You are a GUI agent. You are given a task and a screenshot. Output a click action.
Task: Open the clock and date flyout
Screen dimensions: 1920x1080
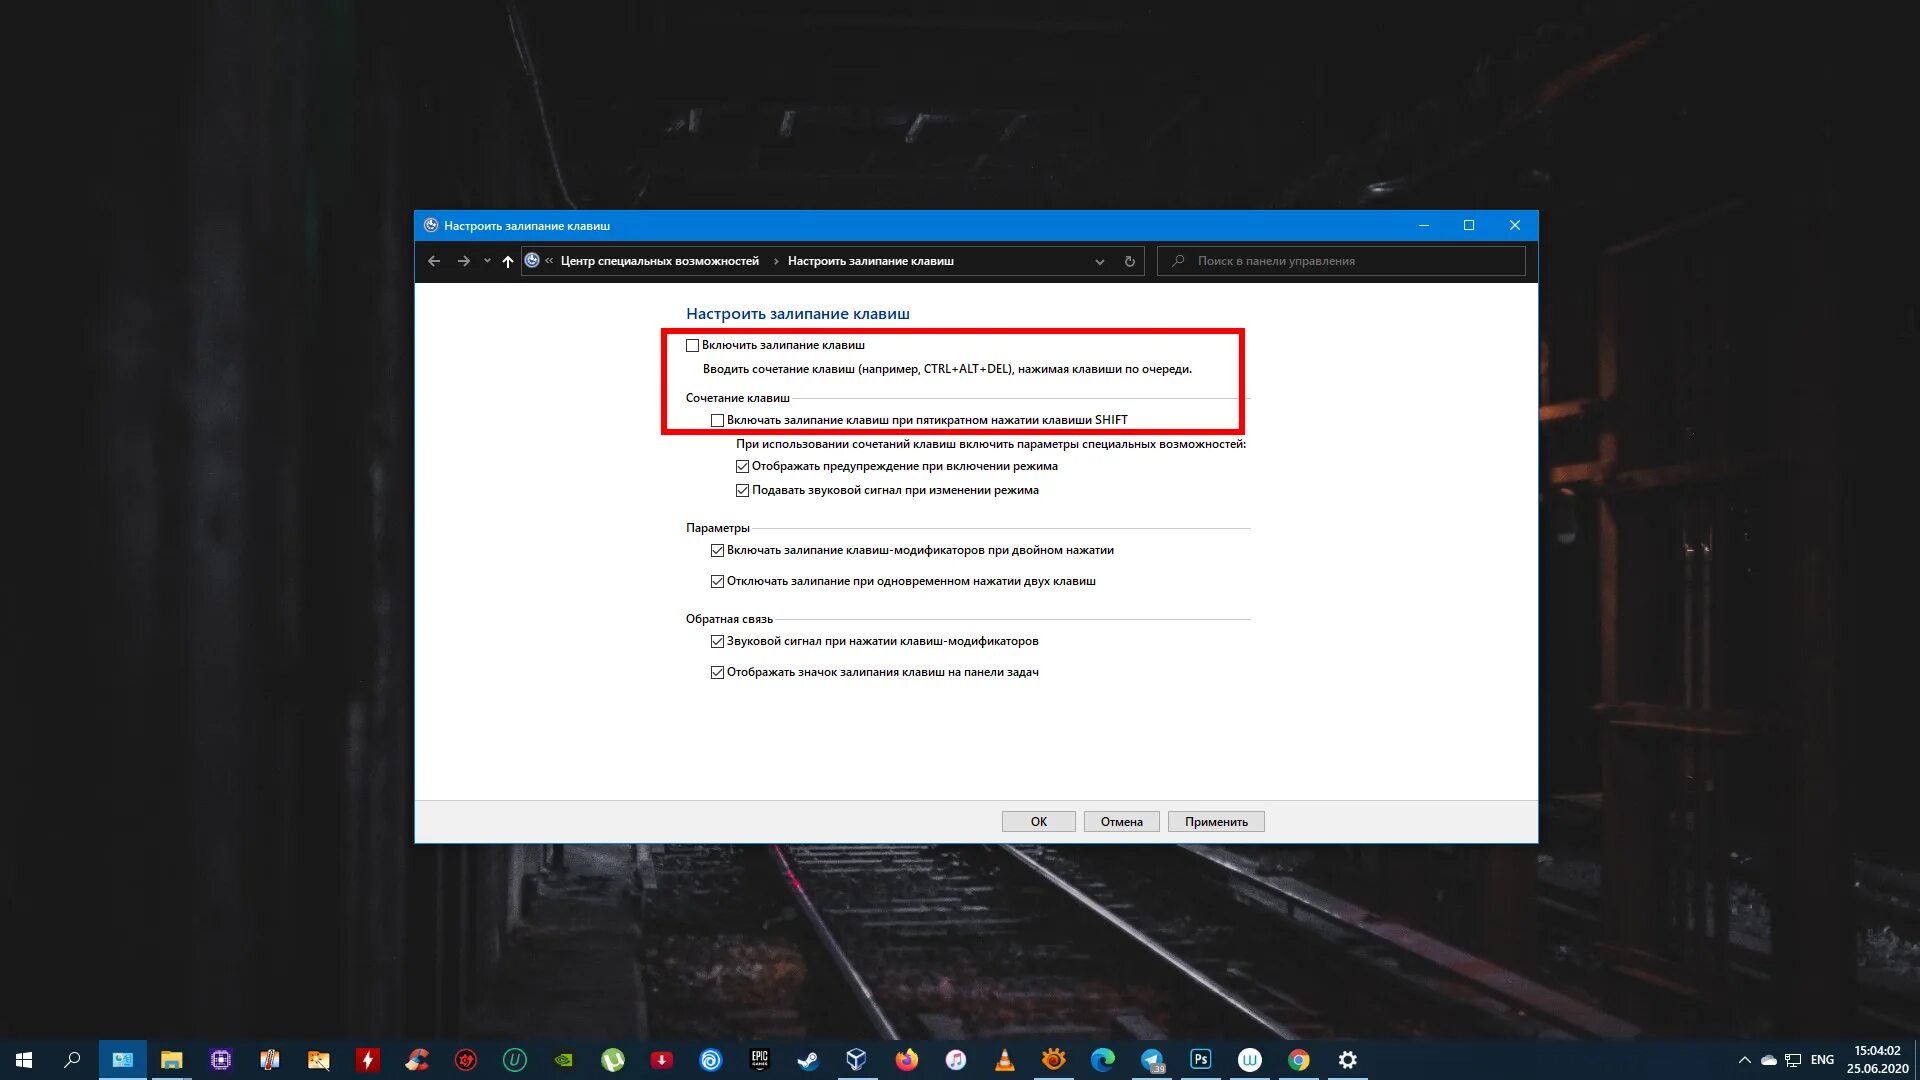coord(1877,1060)
